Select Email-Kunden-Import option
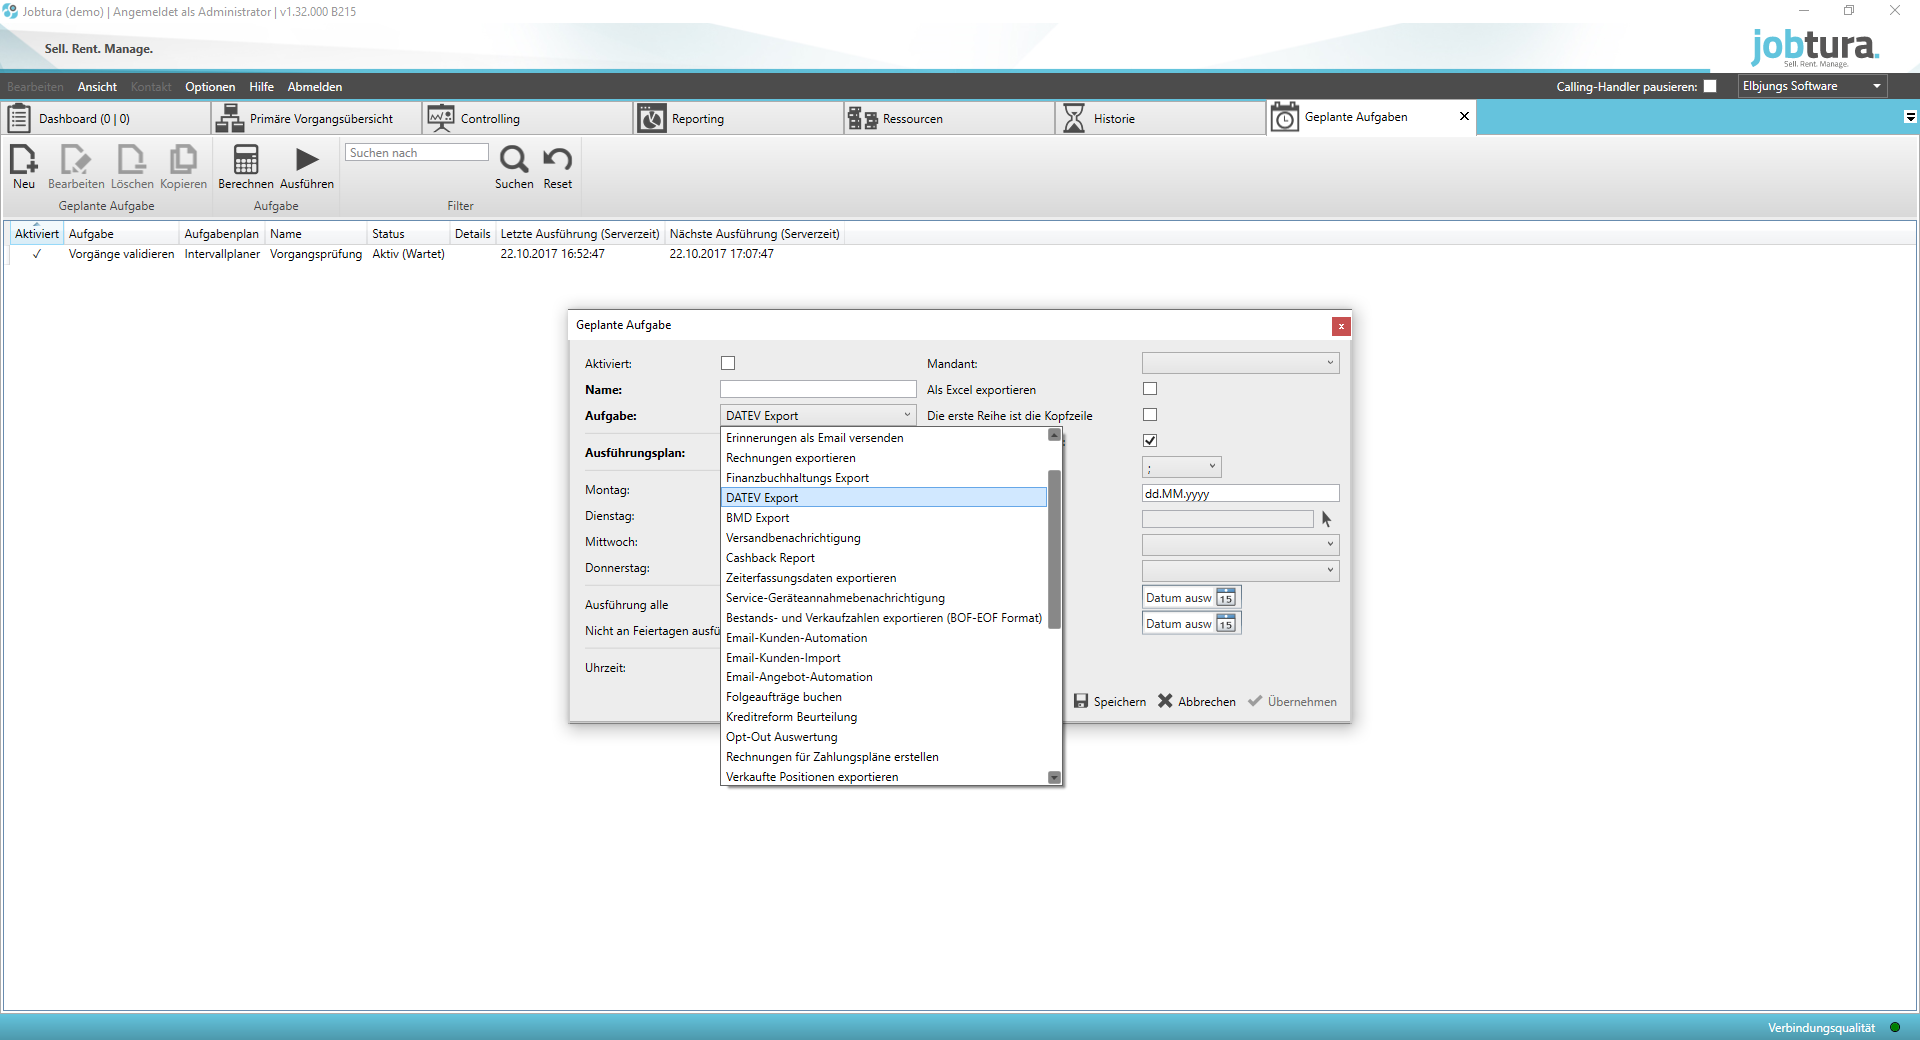Screen dimensions: 1920x1040 (x=884, y=658)
